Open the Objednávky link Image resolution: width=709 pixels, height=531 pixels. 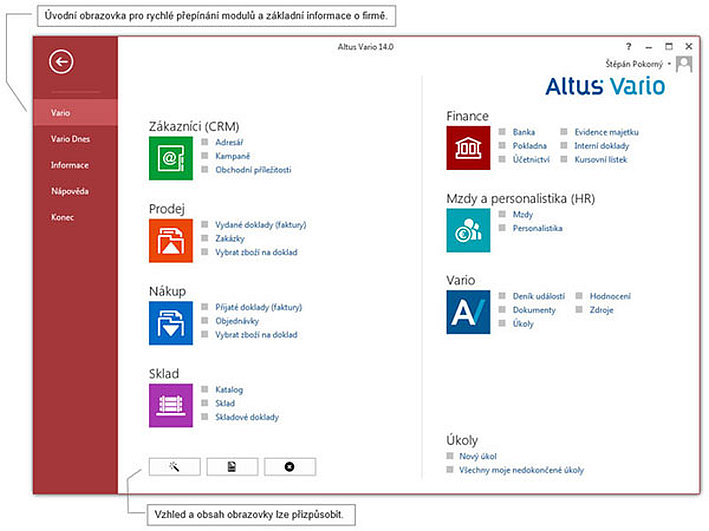237,321
